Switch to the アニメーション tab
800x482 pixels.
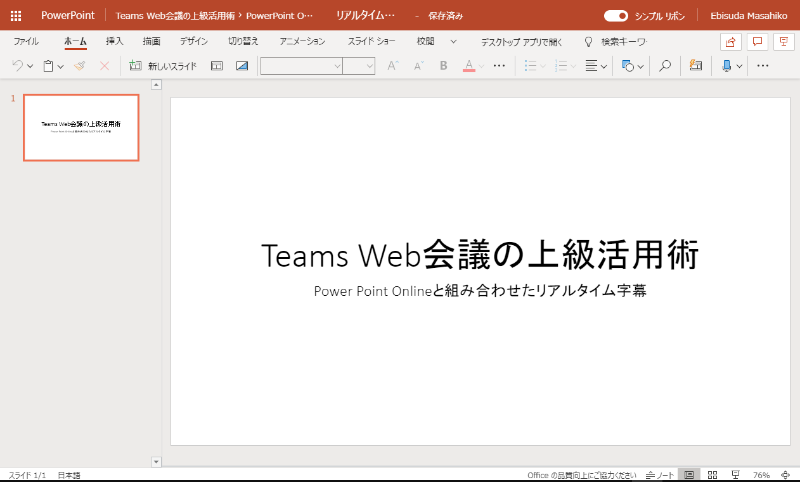coord(302,42)
